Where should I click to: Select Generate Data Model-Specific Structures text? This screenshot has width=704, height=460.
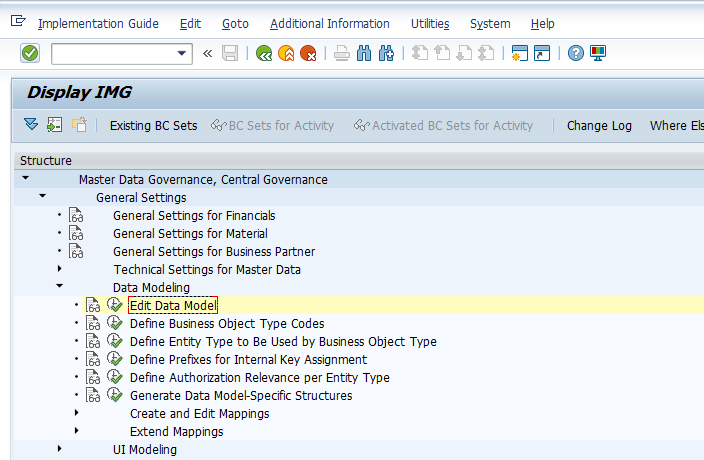point(241,395)
